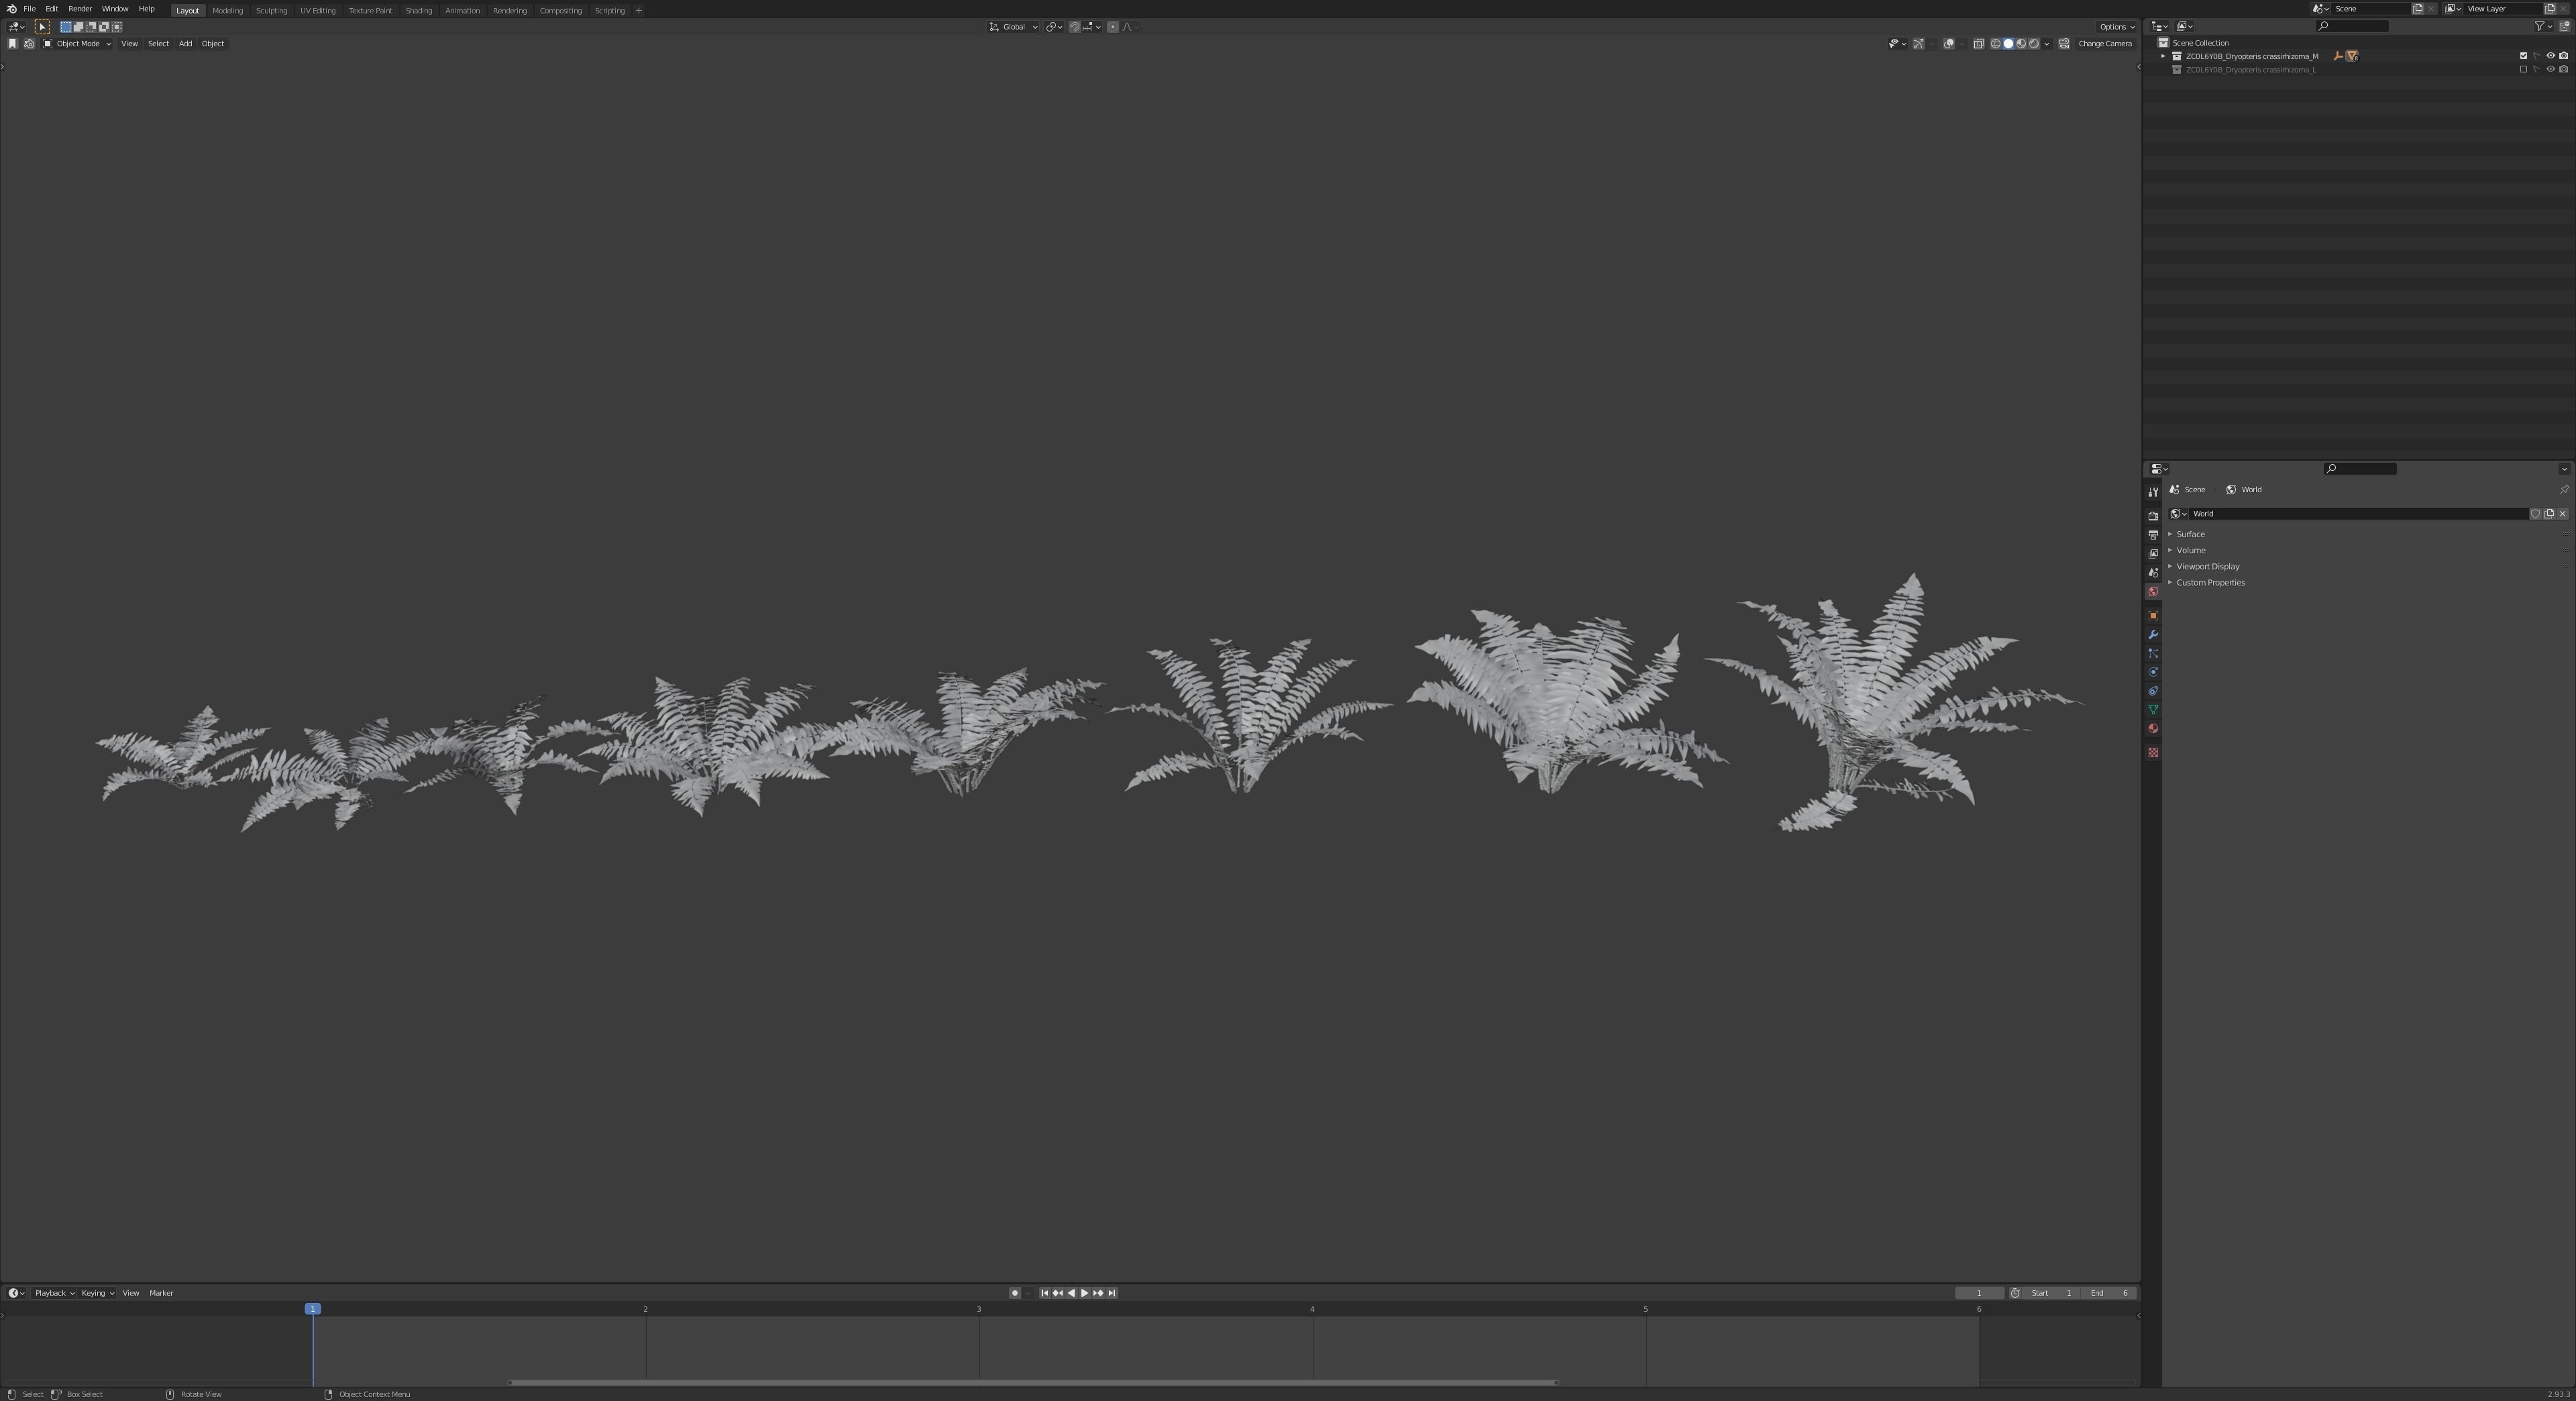Viewport: 2576px width, 1401px height.
Task: Select the tweak cursor tool icon
Action: point(42,27)
